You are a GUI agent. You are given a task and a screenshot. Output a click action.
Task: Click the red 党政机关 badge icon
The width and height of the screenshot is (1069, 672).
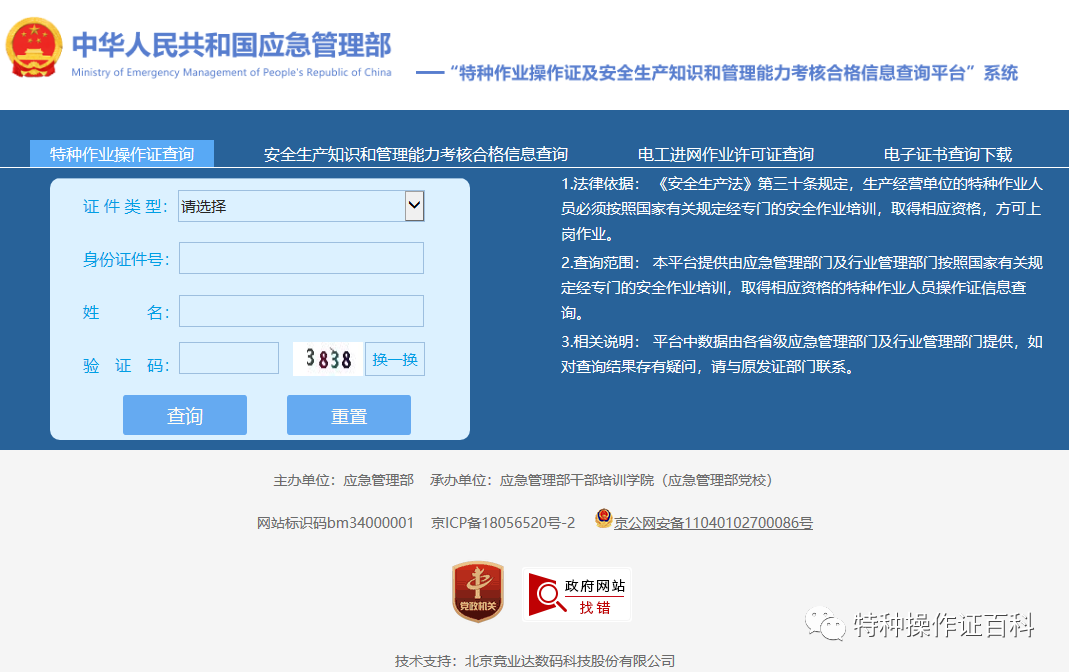point(478,592)
